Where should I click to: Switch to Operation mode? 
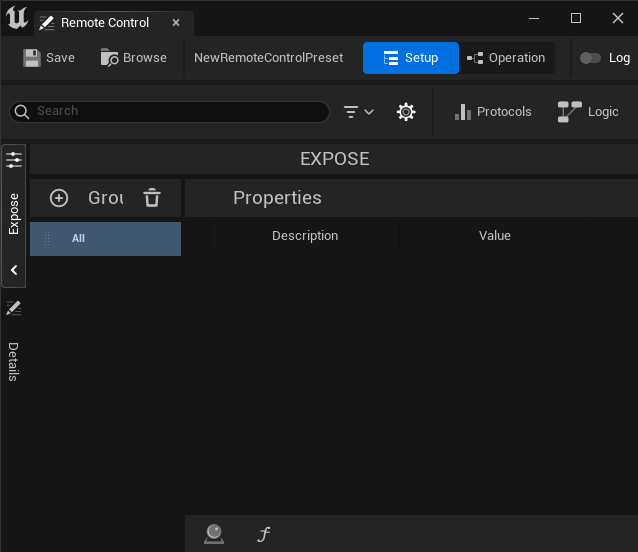point(506,58)
